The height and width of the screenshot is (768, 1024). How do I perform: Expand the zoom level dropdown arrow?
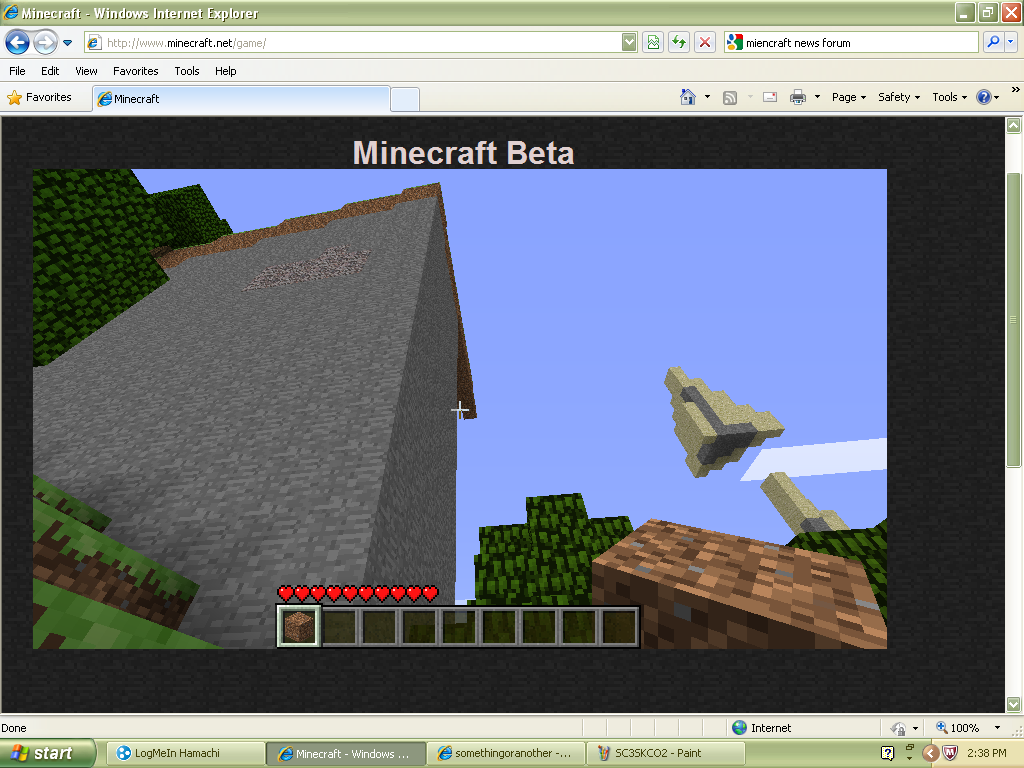997,728
